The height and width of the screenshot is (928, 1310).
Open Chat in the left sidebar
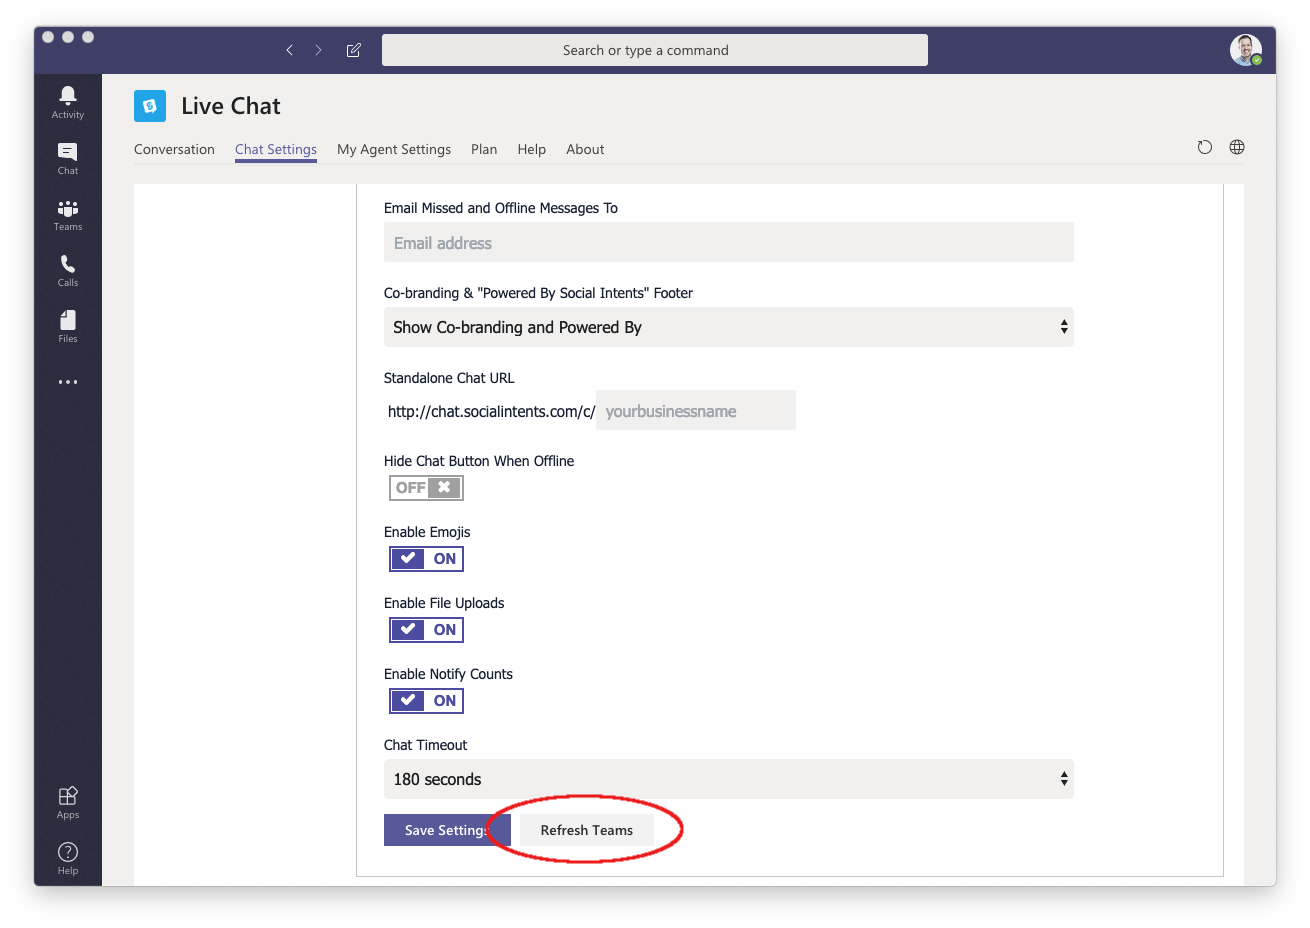point(68,158)
